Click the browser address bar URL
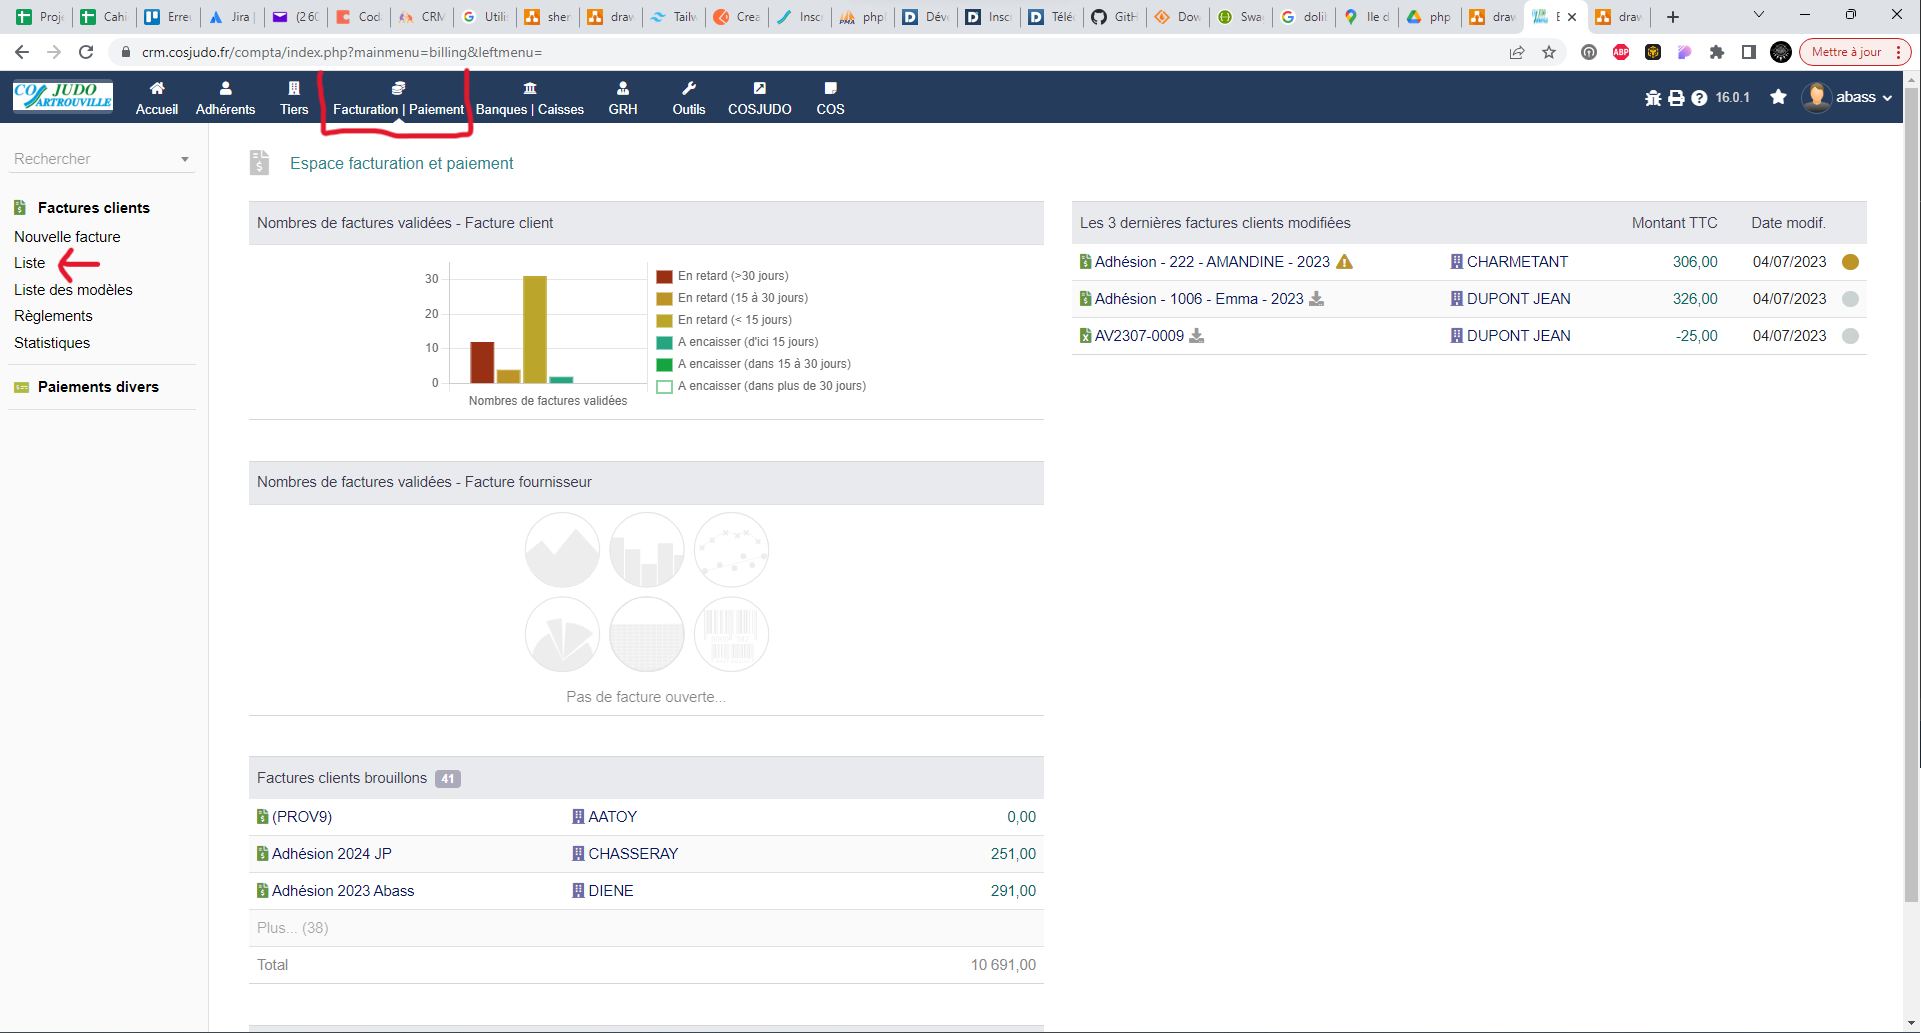The image size is (1921, 1033). (x=341, y=52)
